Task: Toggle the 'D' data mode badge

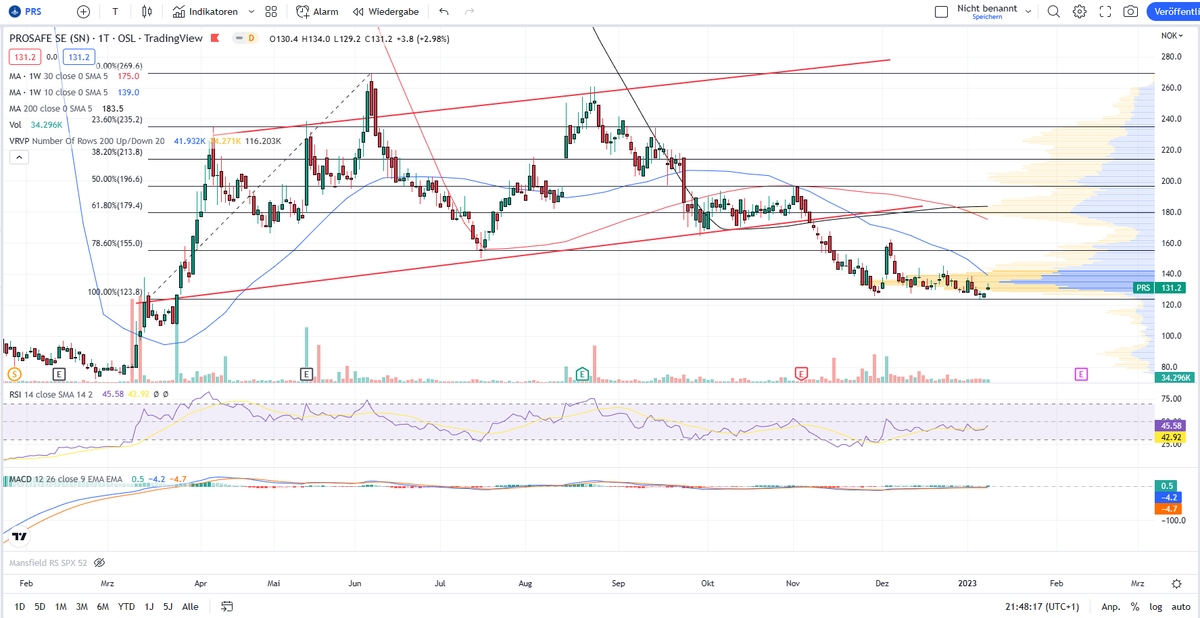Action: [x=252, y=38]
